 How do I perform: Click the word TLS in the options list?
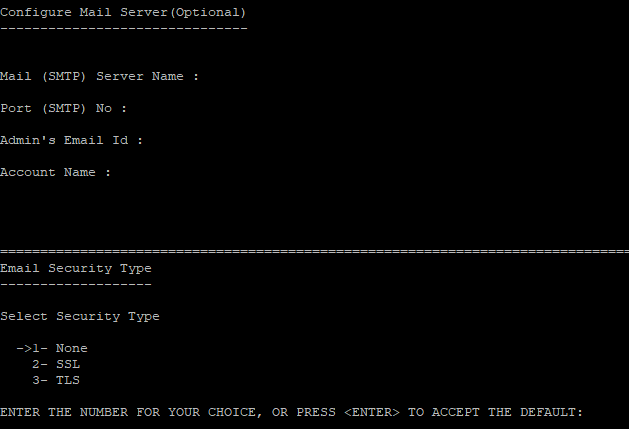click(68, 380)
